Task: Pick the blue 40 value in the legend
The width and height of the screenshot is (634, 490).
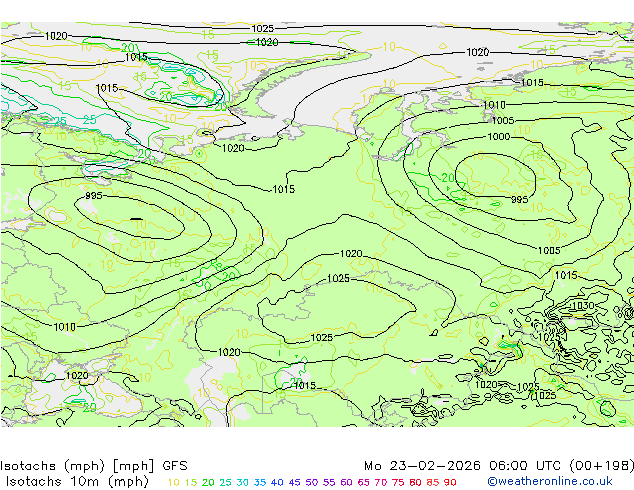Action: click(x=277, y=482)
